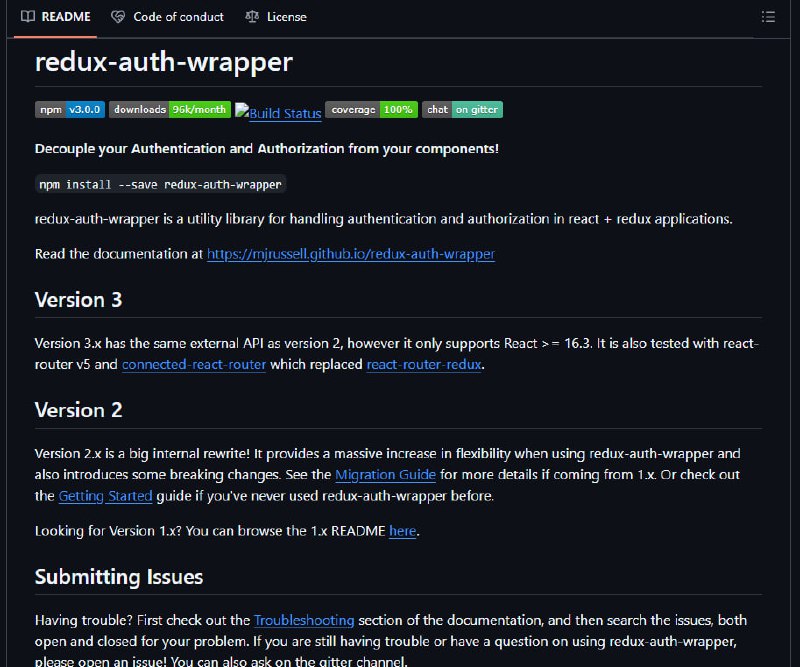The width and height of the screenshot is (800, 667).
Task: Click the book icon beside README
Action: point(28,16)
